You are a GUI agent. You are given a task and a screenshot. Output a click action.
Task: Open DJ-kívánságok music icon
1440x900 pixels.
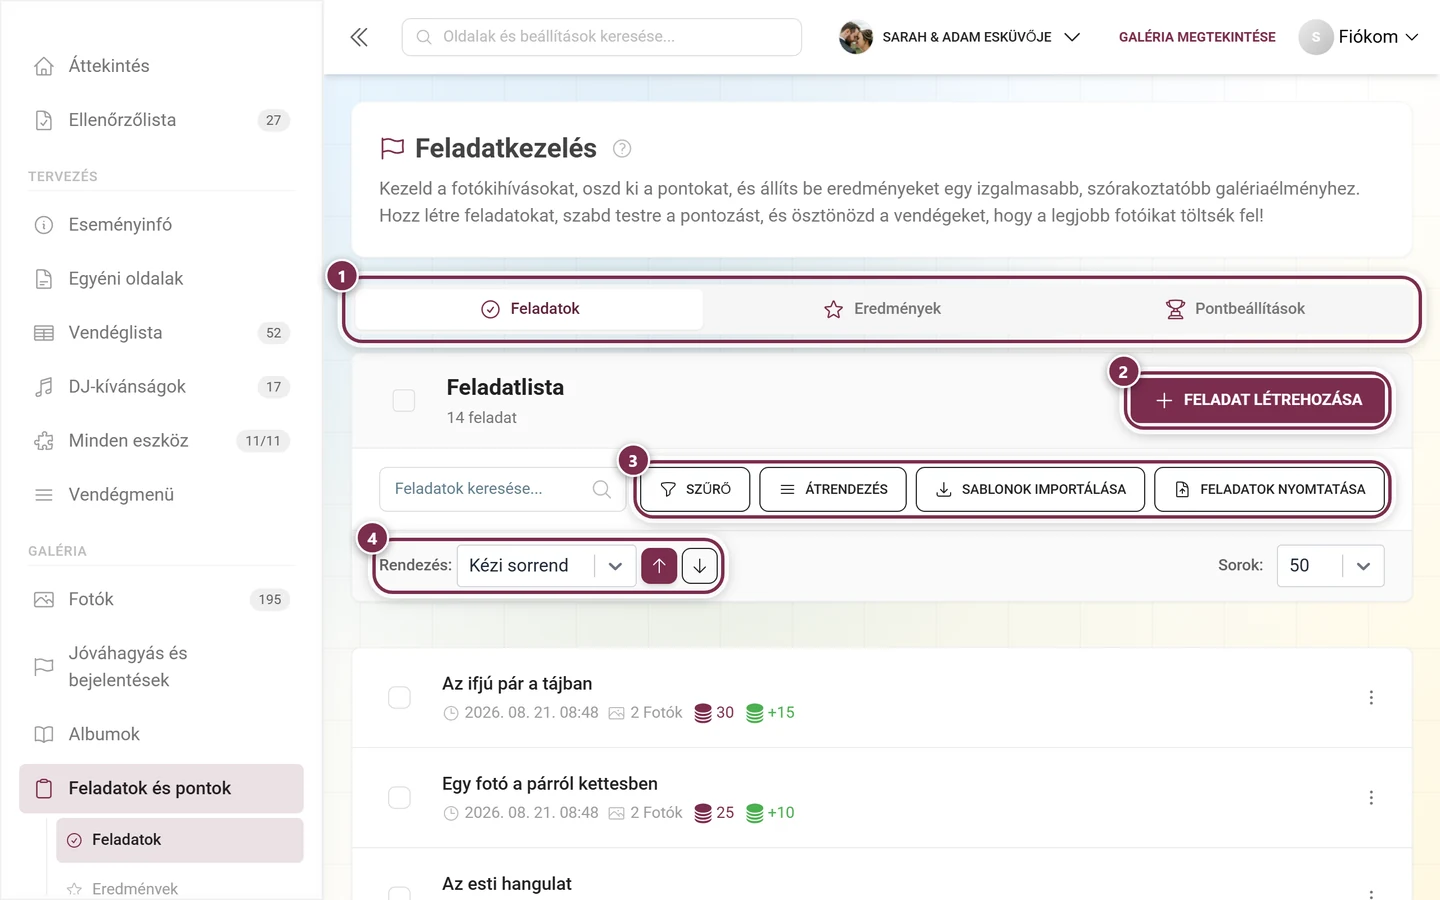44,387
